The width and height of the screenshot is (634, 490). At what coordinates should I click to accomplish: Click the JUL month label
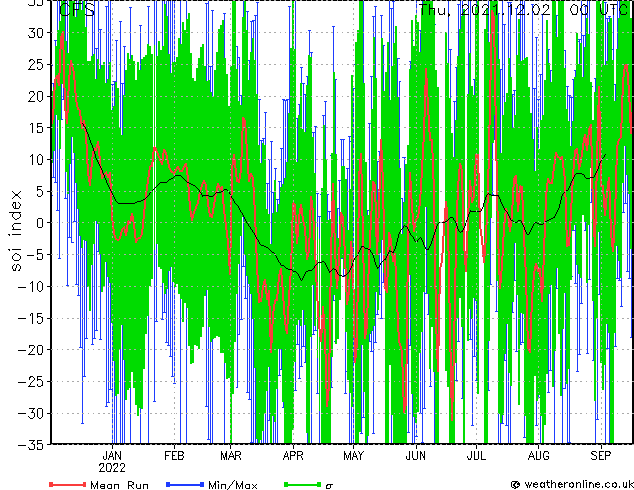click(476, 456)
